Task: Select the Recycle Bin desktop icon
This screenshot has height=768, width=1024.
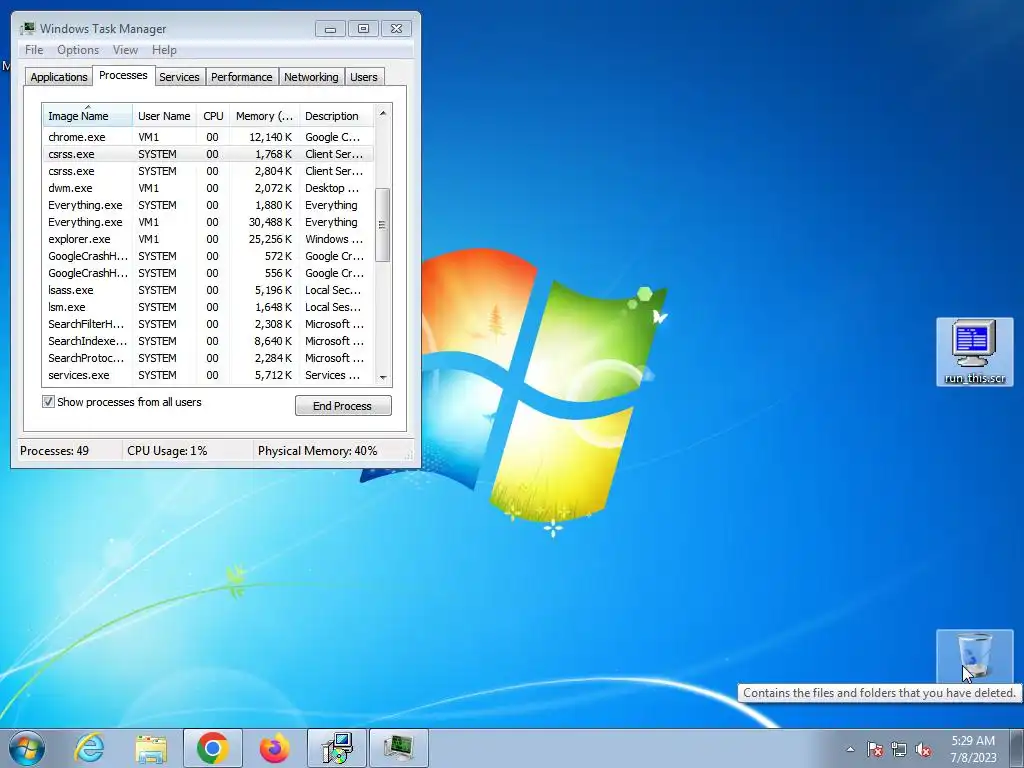Action: 974,656
